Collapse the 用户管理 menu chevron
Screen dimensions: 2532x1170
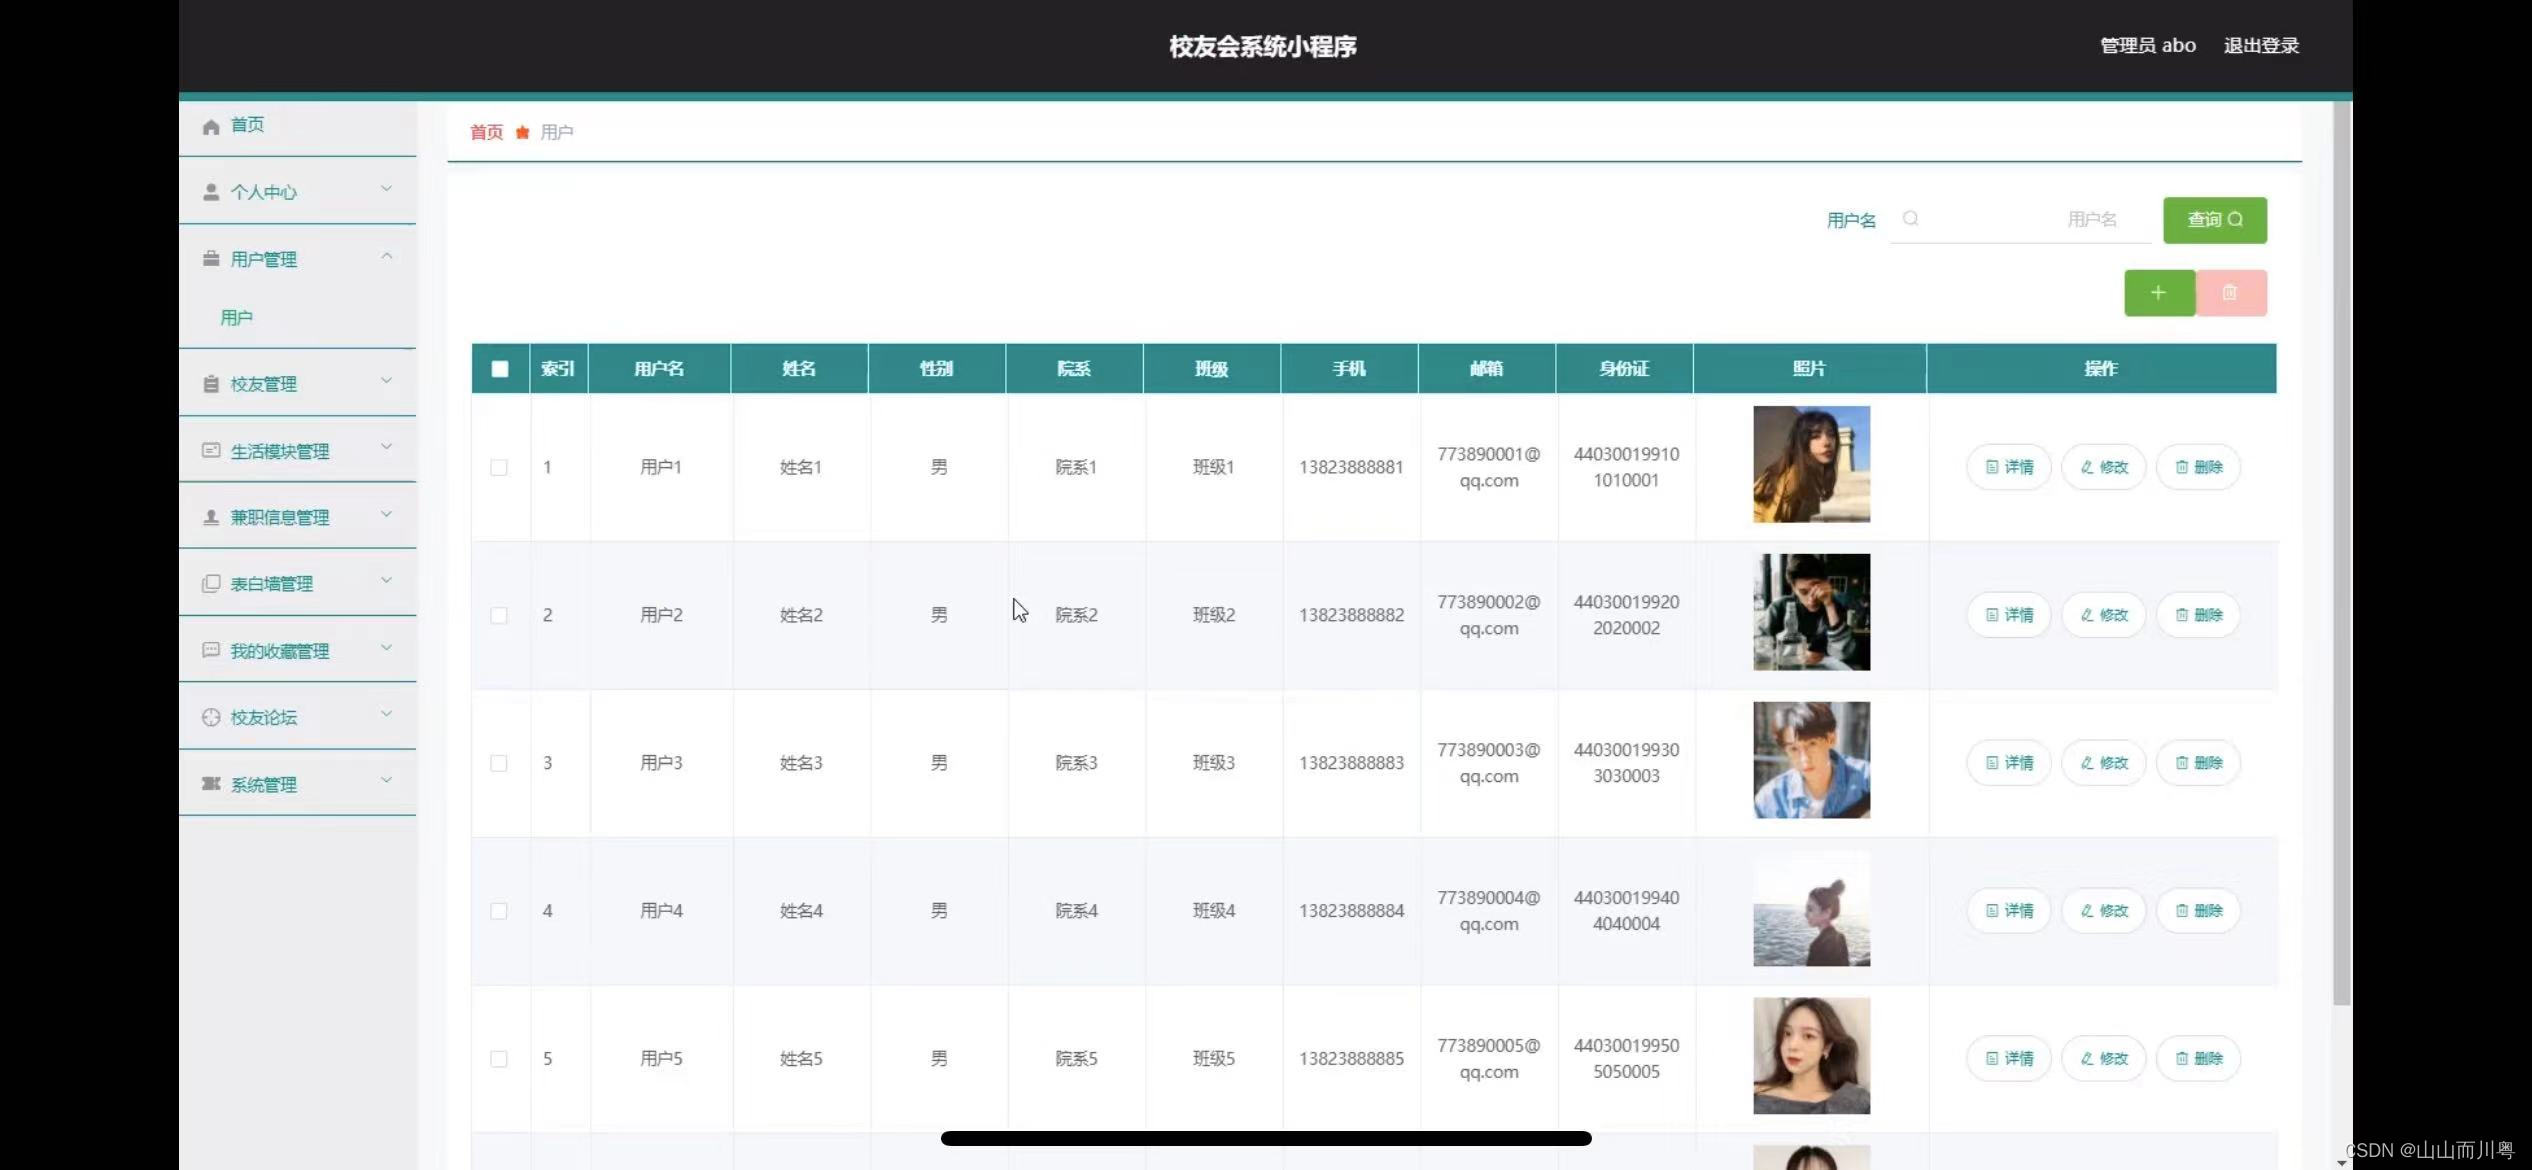pos(386,257)
